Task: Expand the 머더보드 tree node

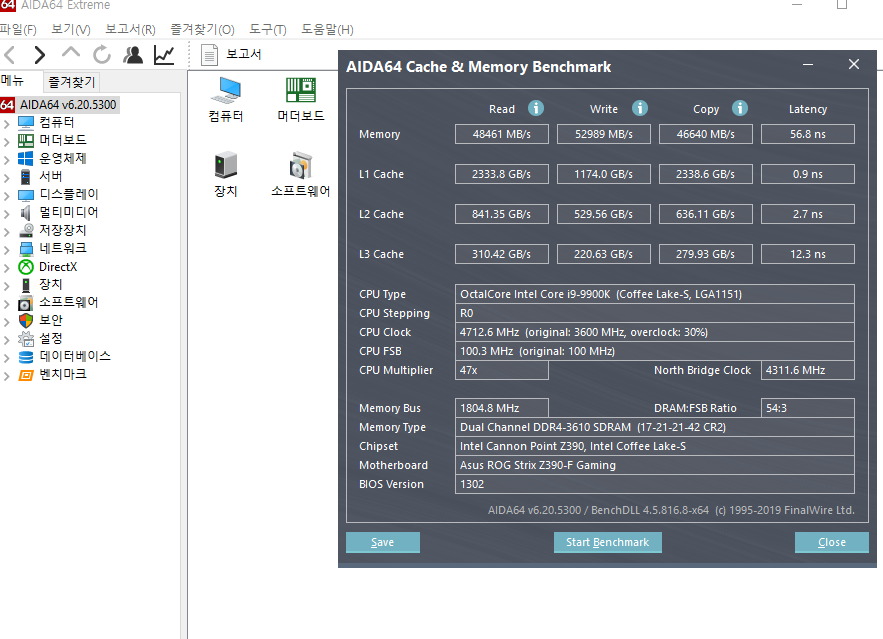Action: pos(7,141)
